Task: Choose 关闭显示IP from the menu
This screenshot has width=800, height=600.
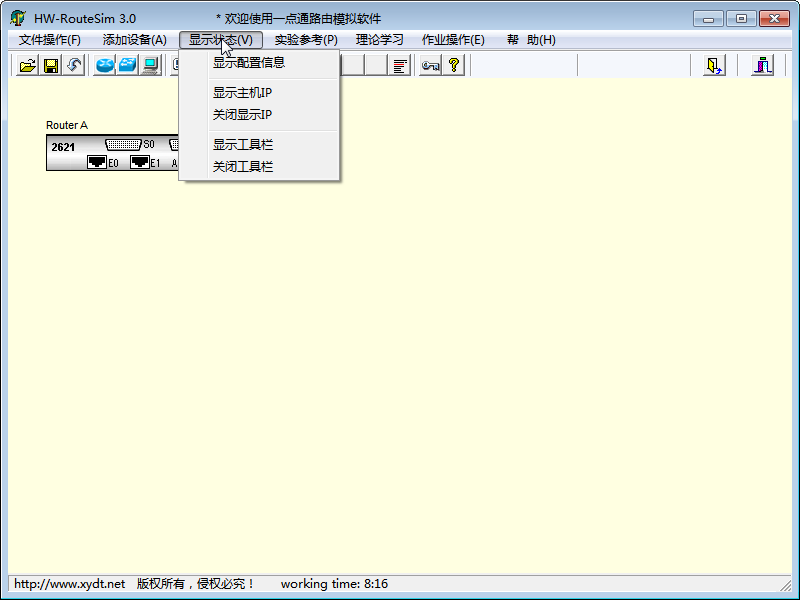Action: [259, 115]
